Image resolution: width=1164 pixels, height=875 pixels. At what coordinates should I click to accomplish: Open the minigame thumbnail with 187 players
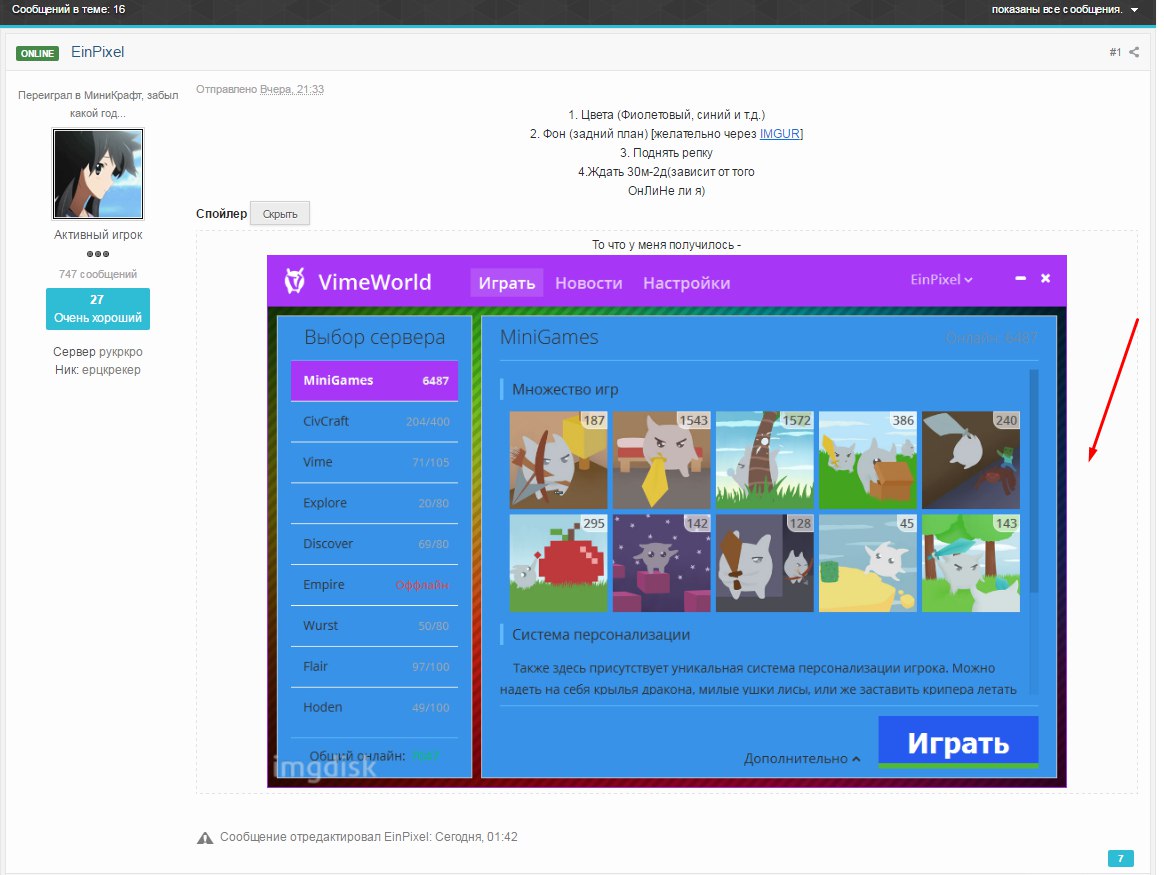558,460
